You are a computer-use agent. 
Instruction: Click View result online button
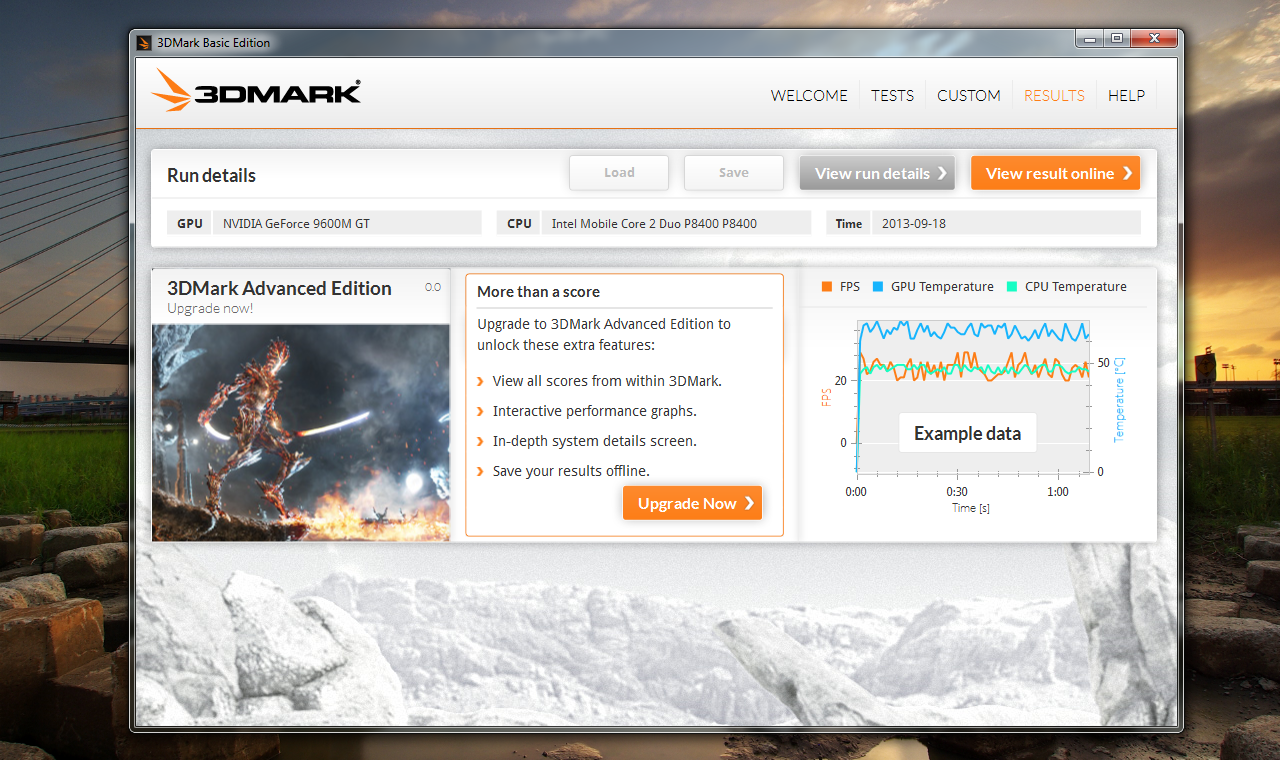1055,173
